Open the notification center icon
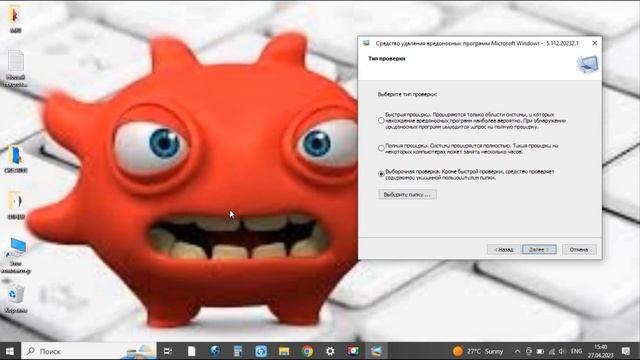This screenshot has width=640, height=360. [x=626, y=351]
